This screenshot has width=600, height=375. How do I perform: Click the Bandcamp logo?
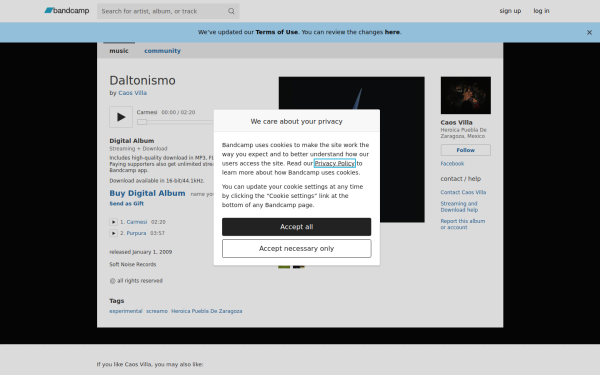coord(67,11)
